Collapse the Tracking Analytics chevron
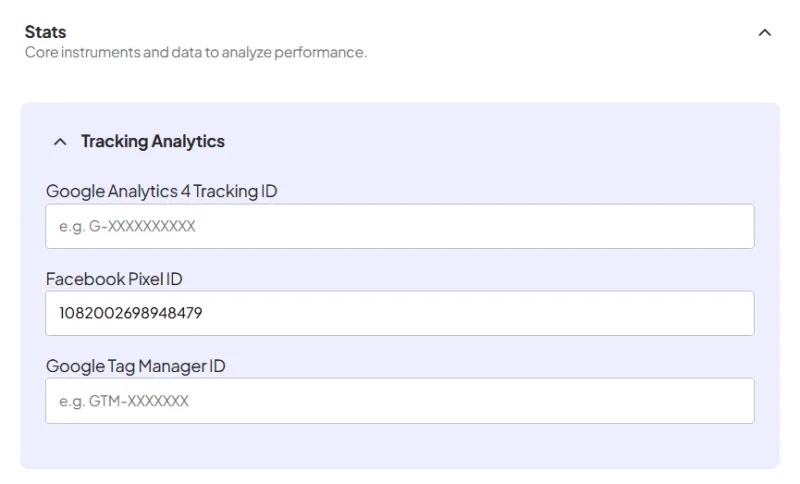 pyautogui.click(x=60, y=142)
